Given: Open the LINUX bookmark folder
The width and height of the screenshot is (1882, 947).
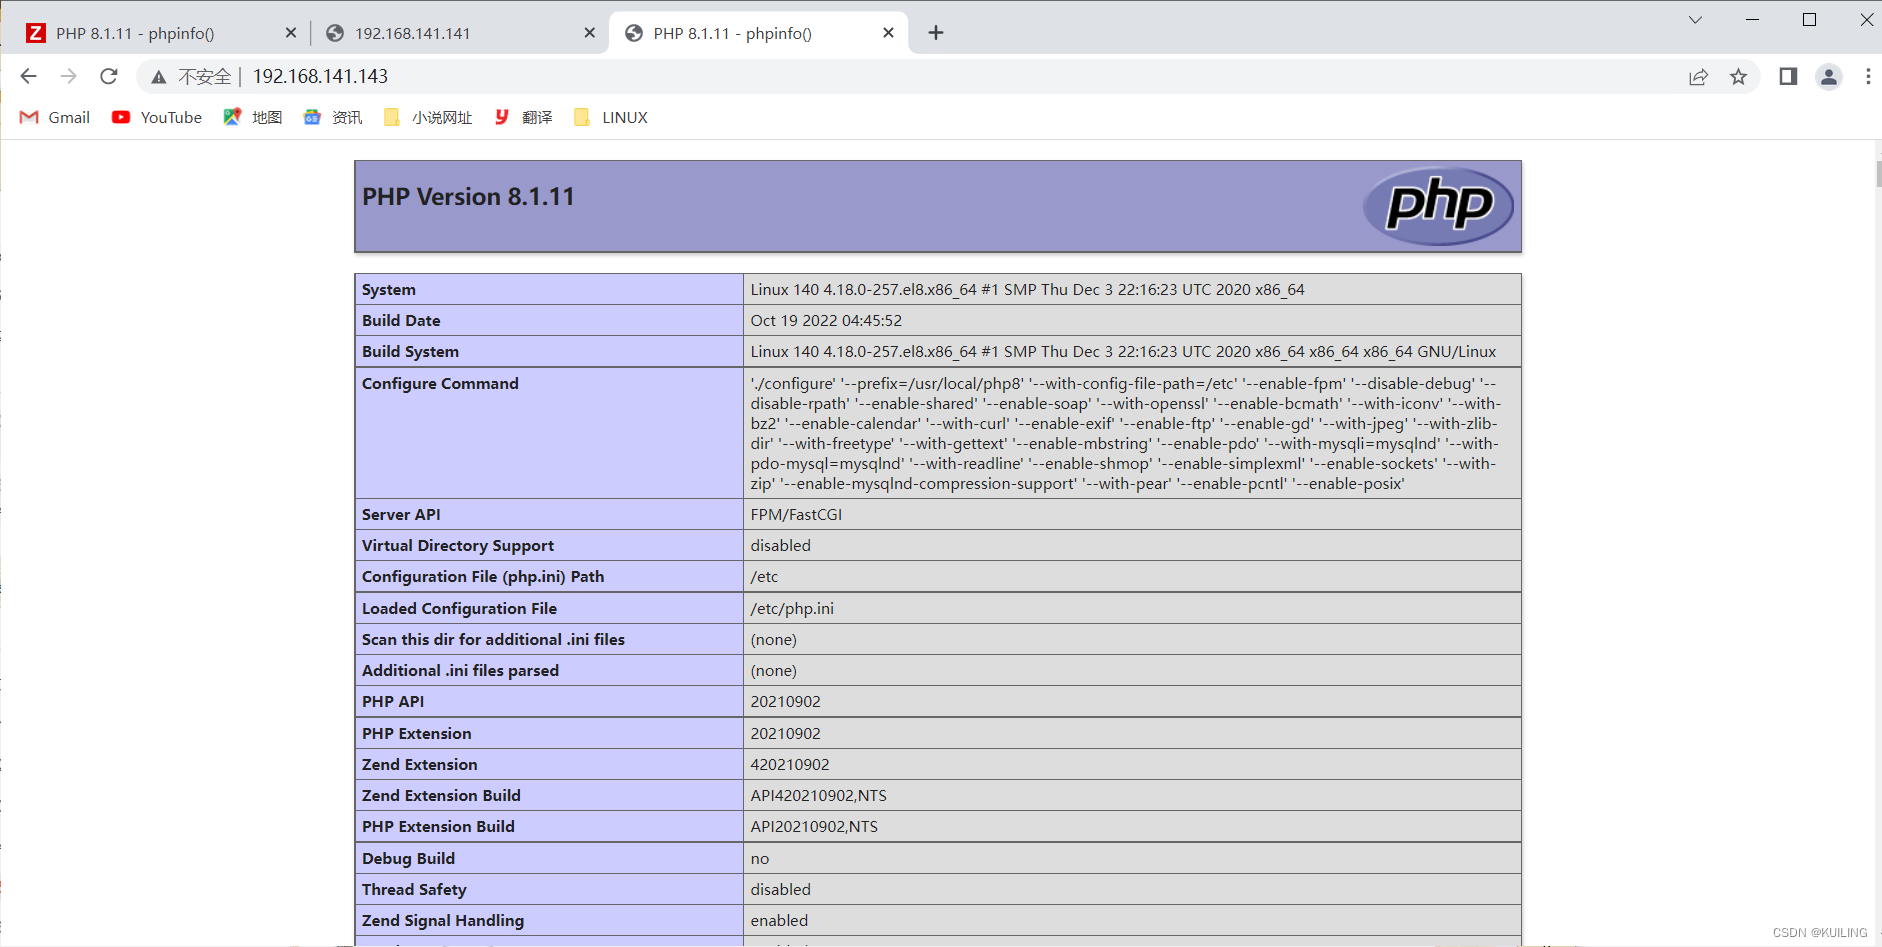Looking at the screenshot, I should tap(611, 117).
